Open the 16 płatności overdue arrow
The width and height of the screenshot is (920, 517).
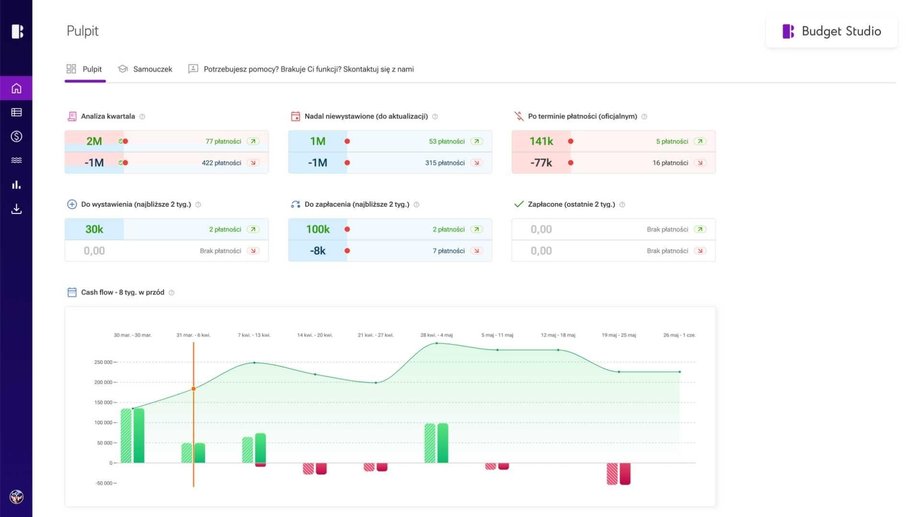pyautogui.click(x=700, y=162)
